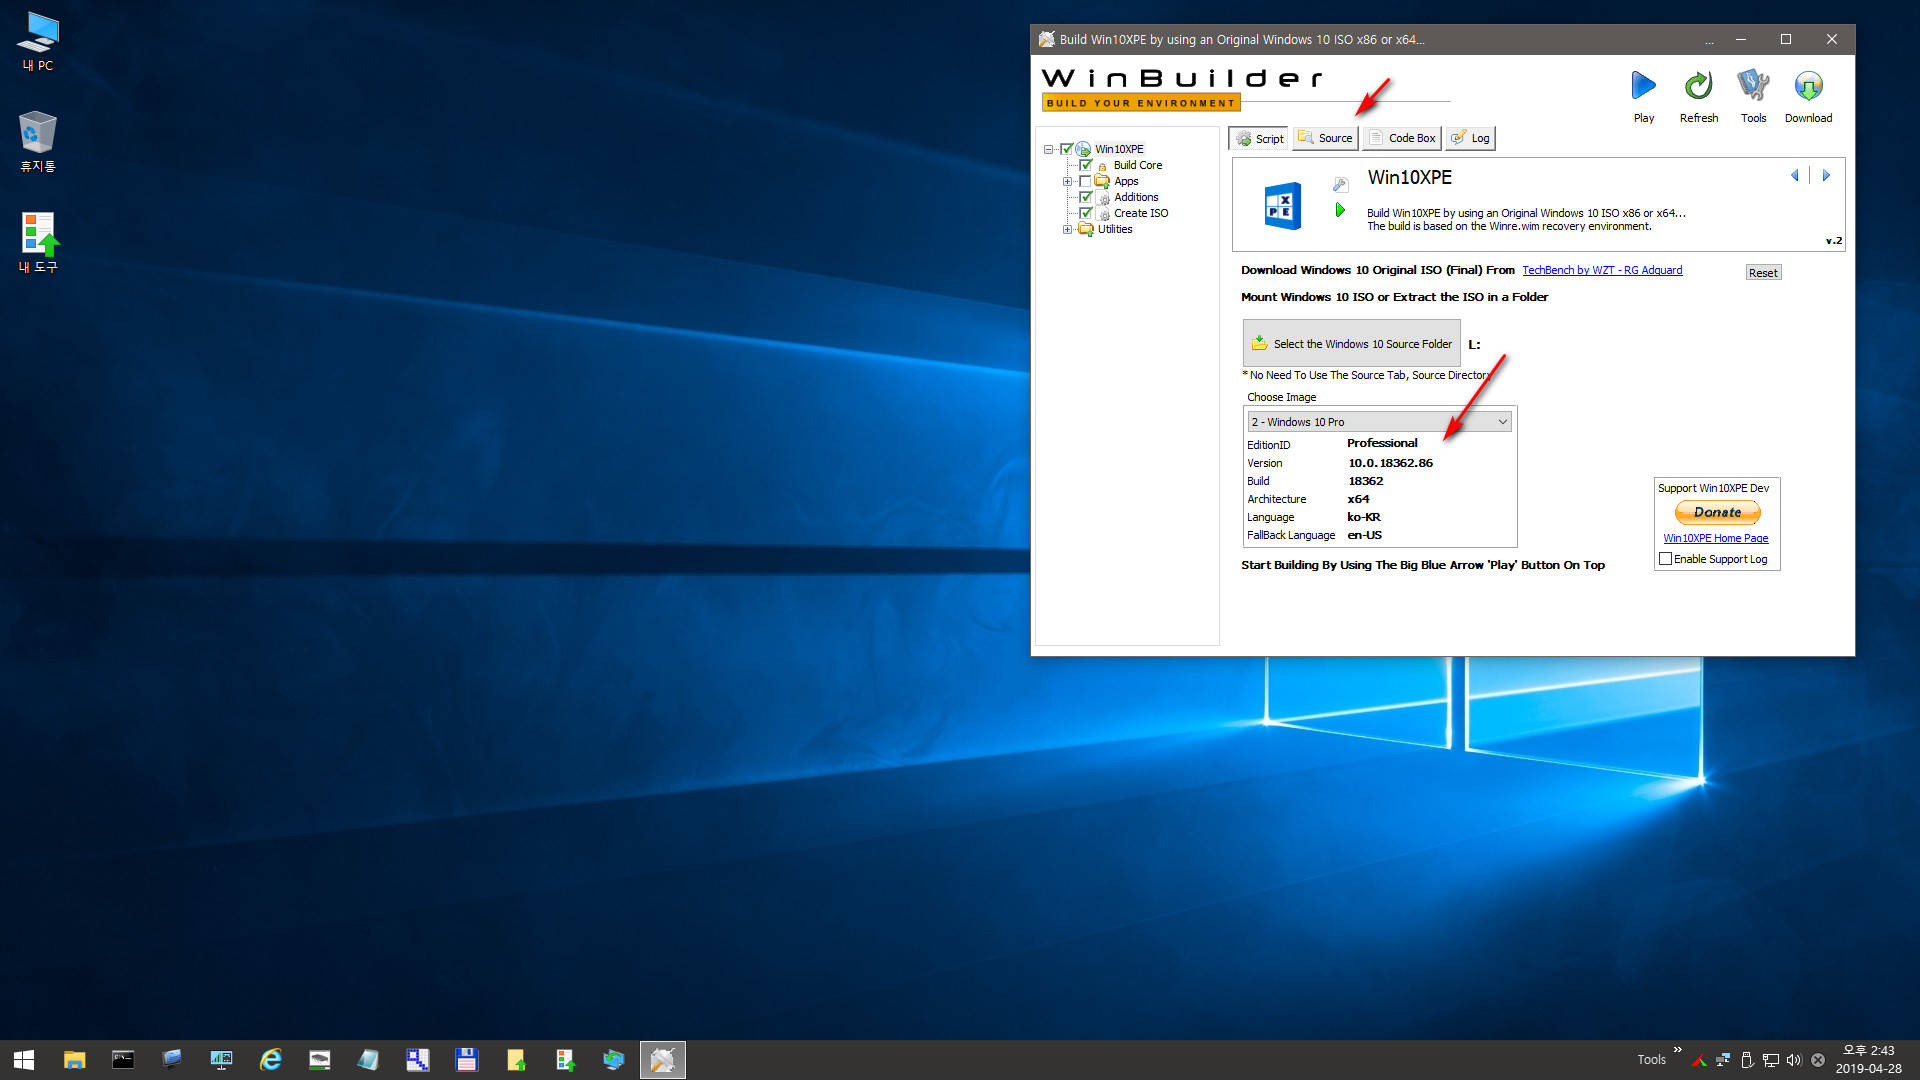Viewport: 1920px width, 1080px height.
Task: Launch File Explorer from the taskbar
Action: pos(74,1060)
